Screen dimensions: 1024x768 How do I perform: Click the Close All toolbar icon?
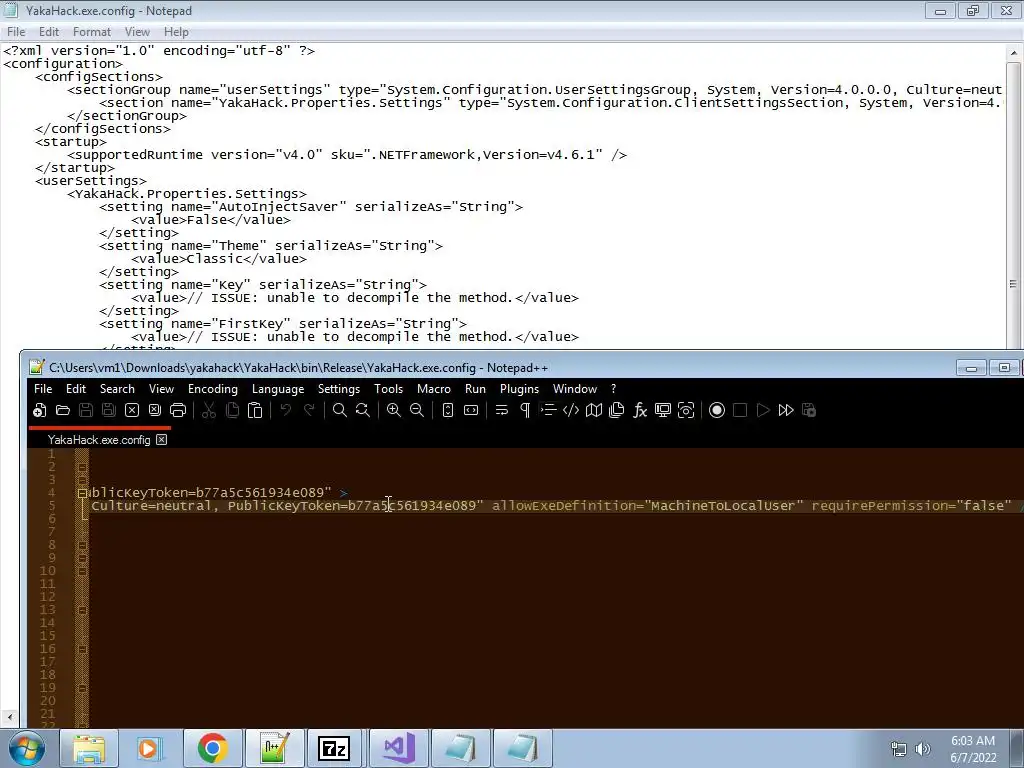(x=155, y=410)
